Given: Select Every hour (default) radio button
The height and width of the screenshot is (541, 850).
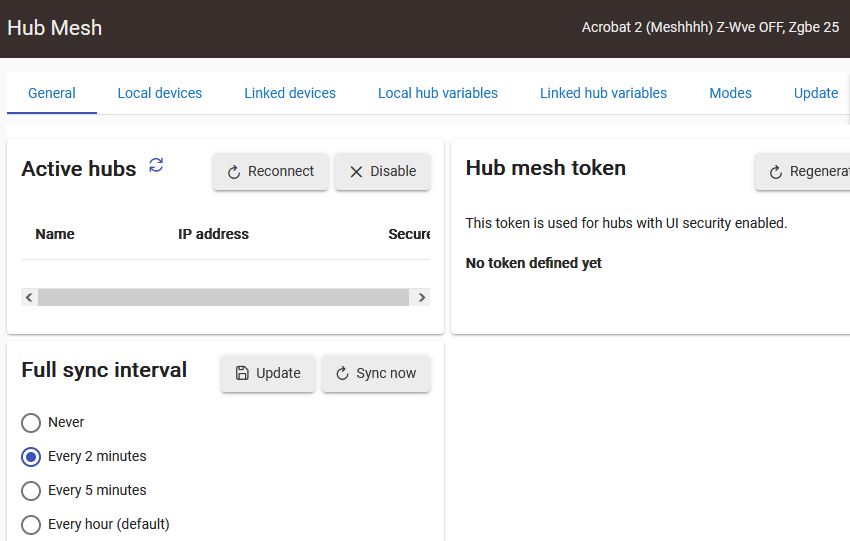Looking at the screenshot, I should coord(31,525).
